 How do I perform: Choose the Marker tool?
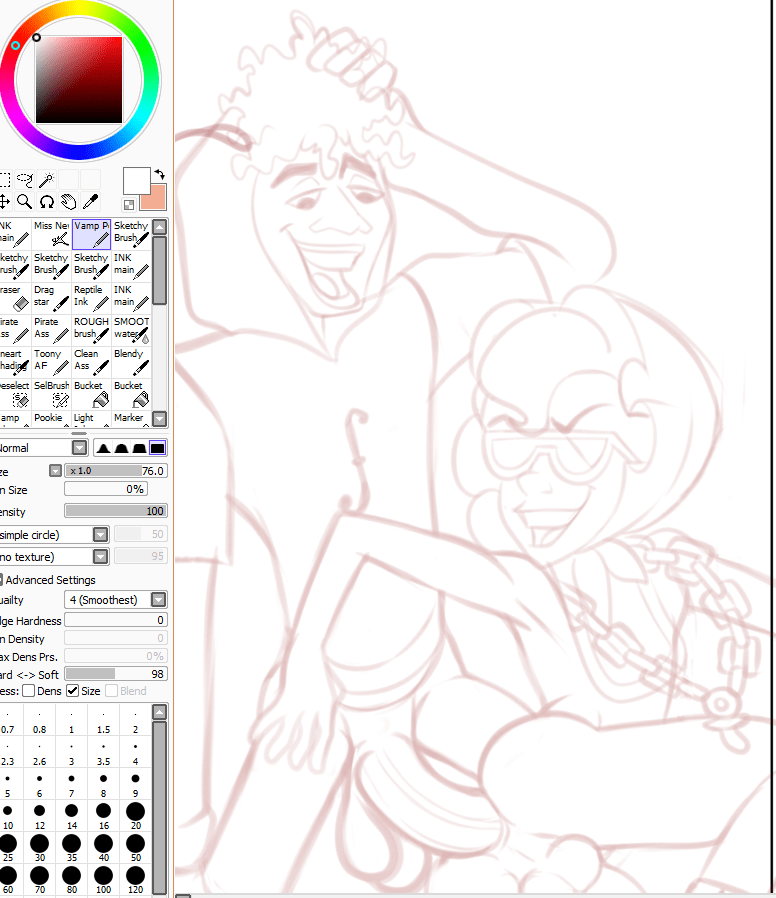[132, 419]
